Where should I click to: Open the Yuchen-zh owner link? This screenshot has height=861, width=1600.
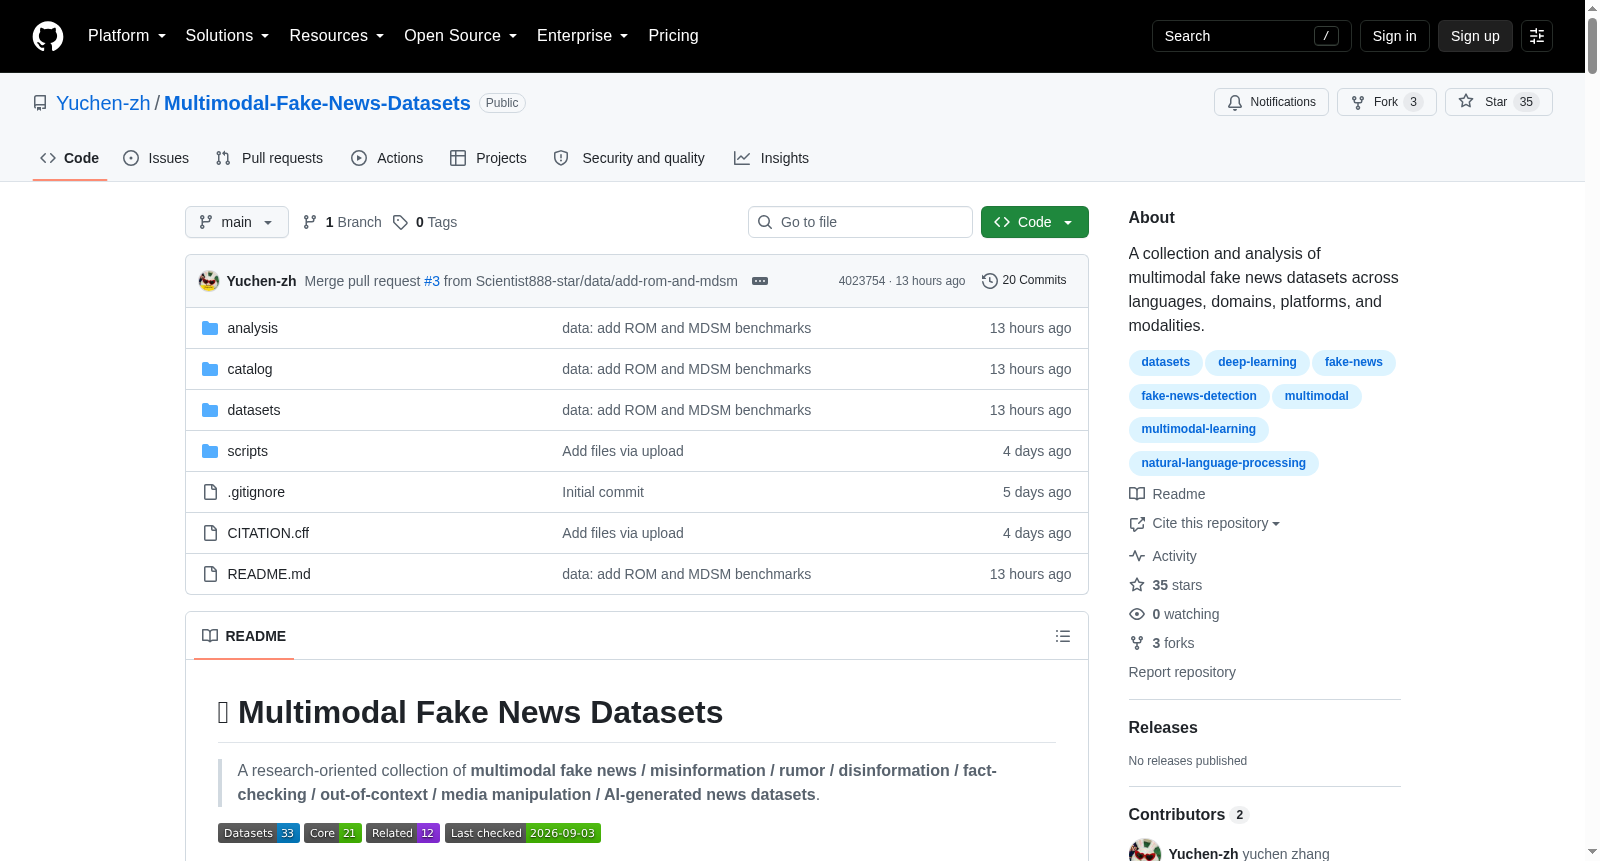click(103, 103)
